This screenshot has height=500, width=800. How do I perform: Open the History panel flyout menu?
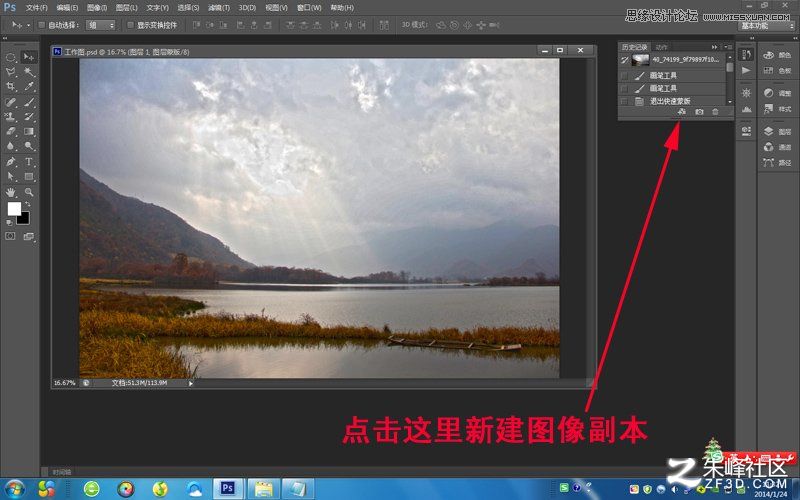point(728,47)
